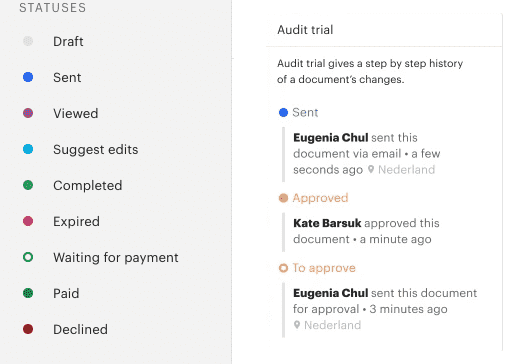Screen dimensions: 532x364
Task: Click the cyan Suggest edits status dot
Action: [28, 149]
